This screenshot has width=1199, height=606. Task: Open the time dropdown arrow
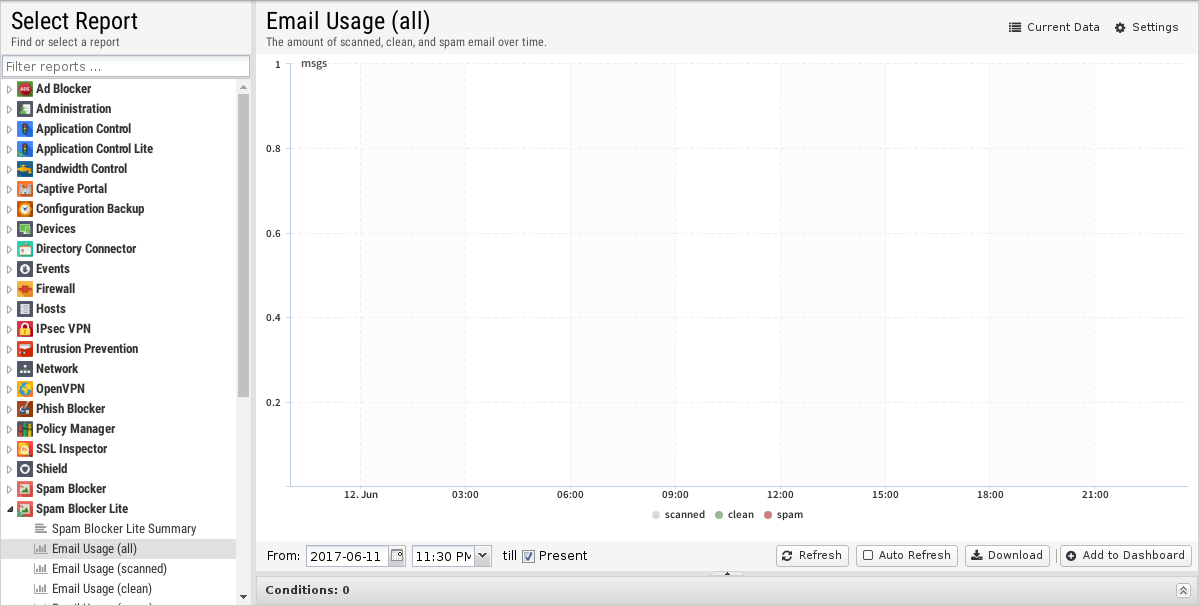click(x=483, y=556)
